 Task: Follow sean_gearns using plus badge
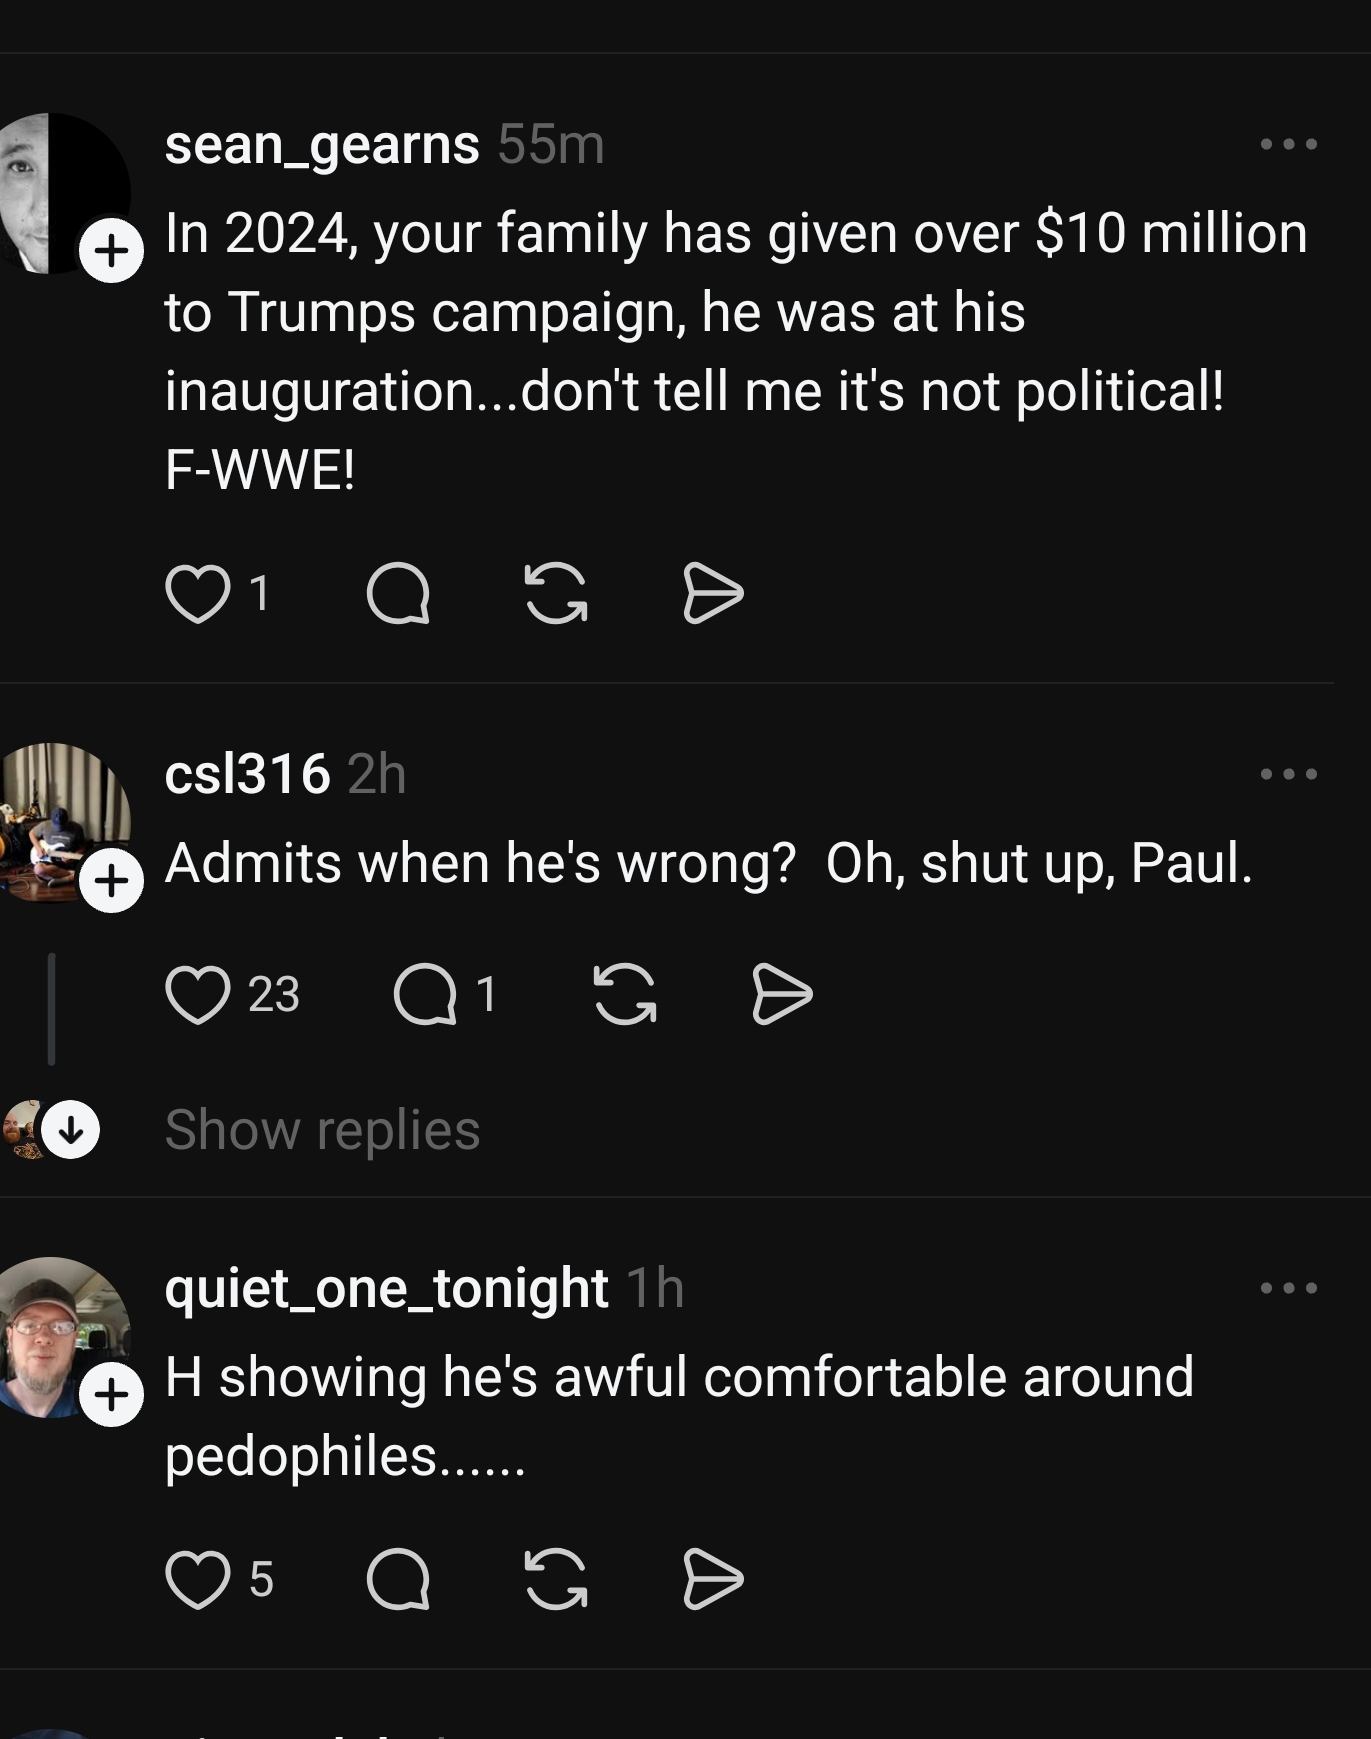click(x=111, y=250)
